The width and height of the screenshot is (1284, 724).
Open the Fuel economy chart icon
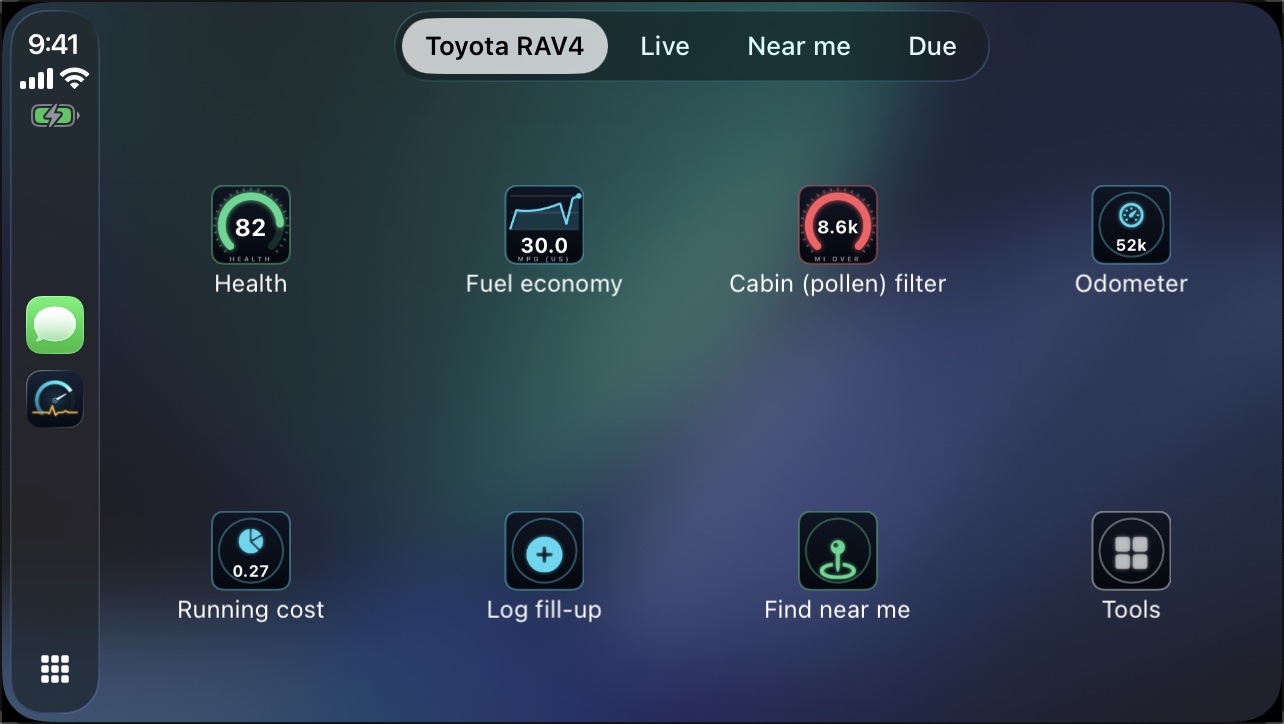(x=544, y=225)
